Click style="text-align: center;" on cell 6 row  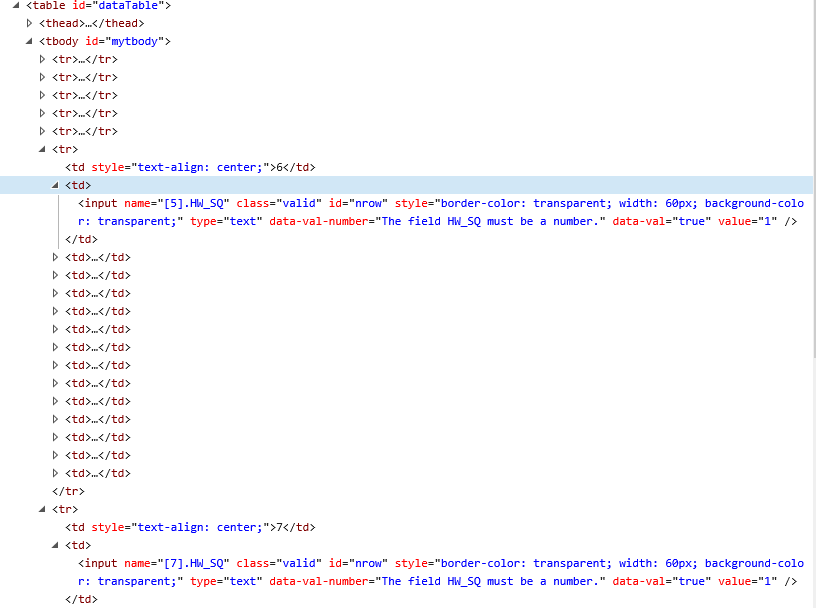181,167
